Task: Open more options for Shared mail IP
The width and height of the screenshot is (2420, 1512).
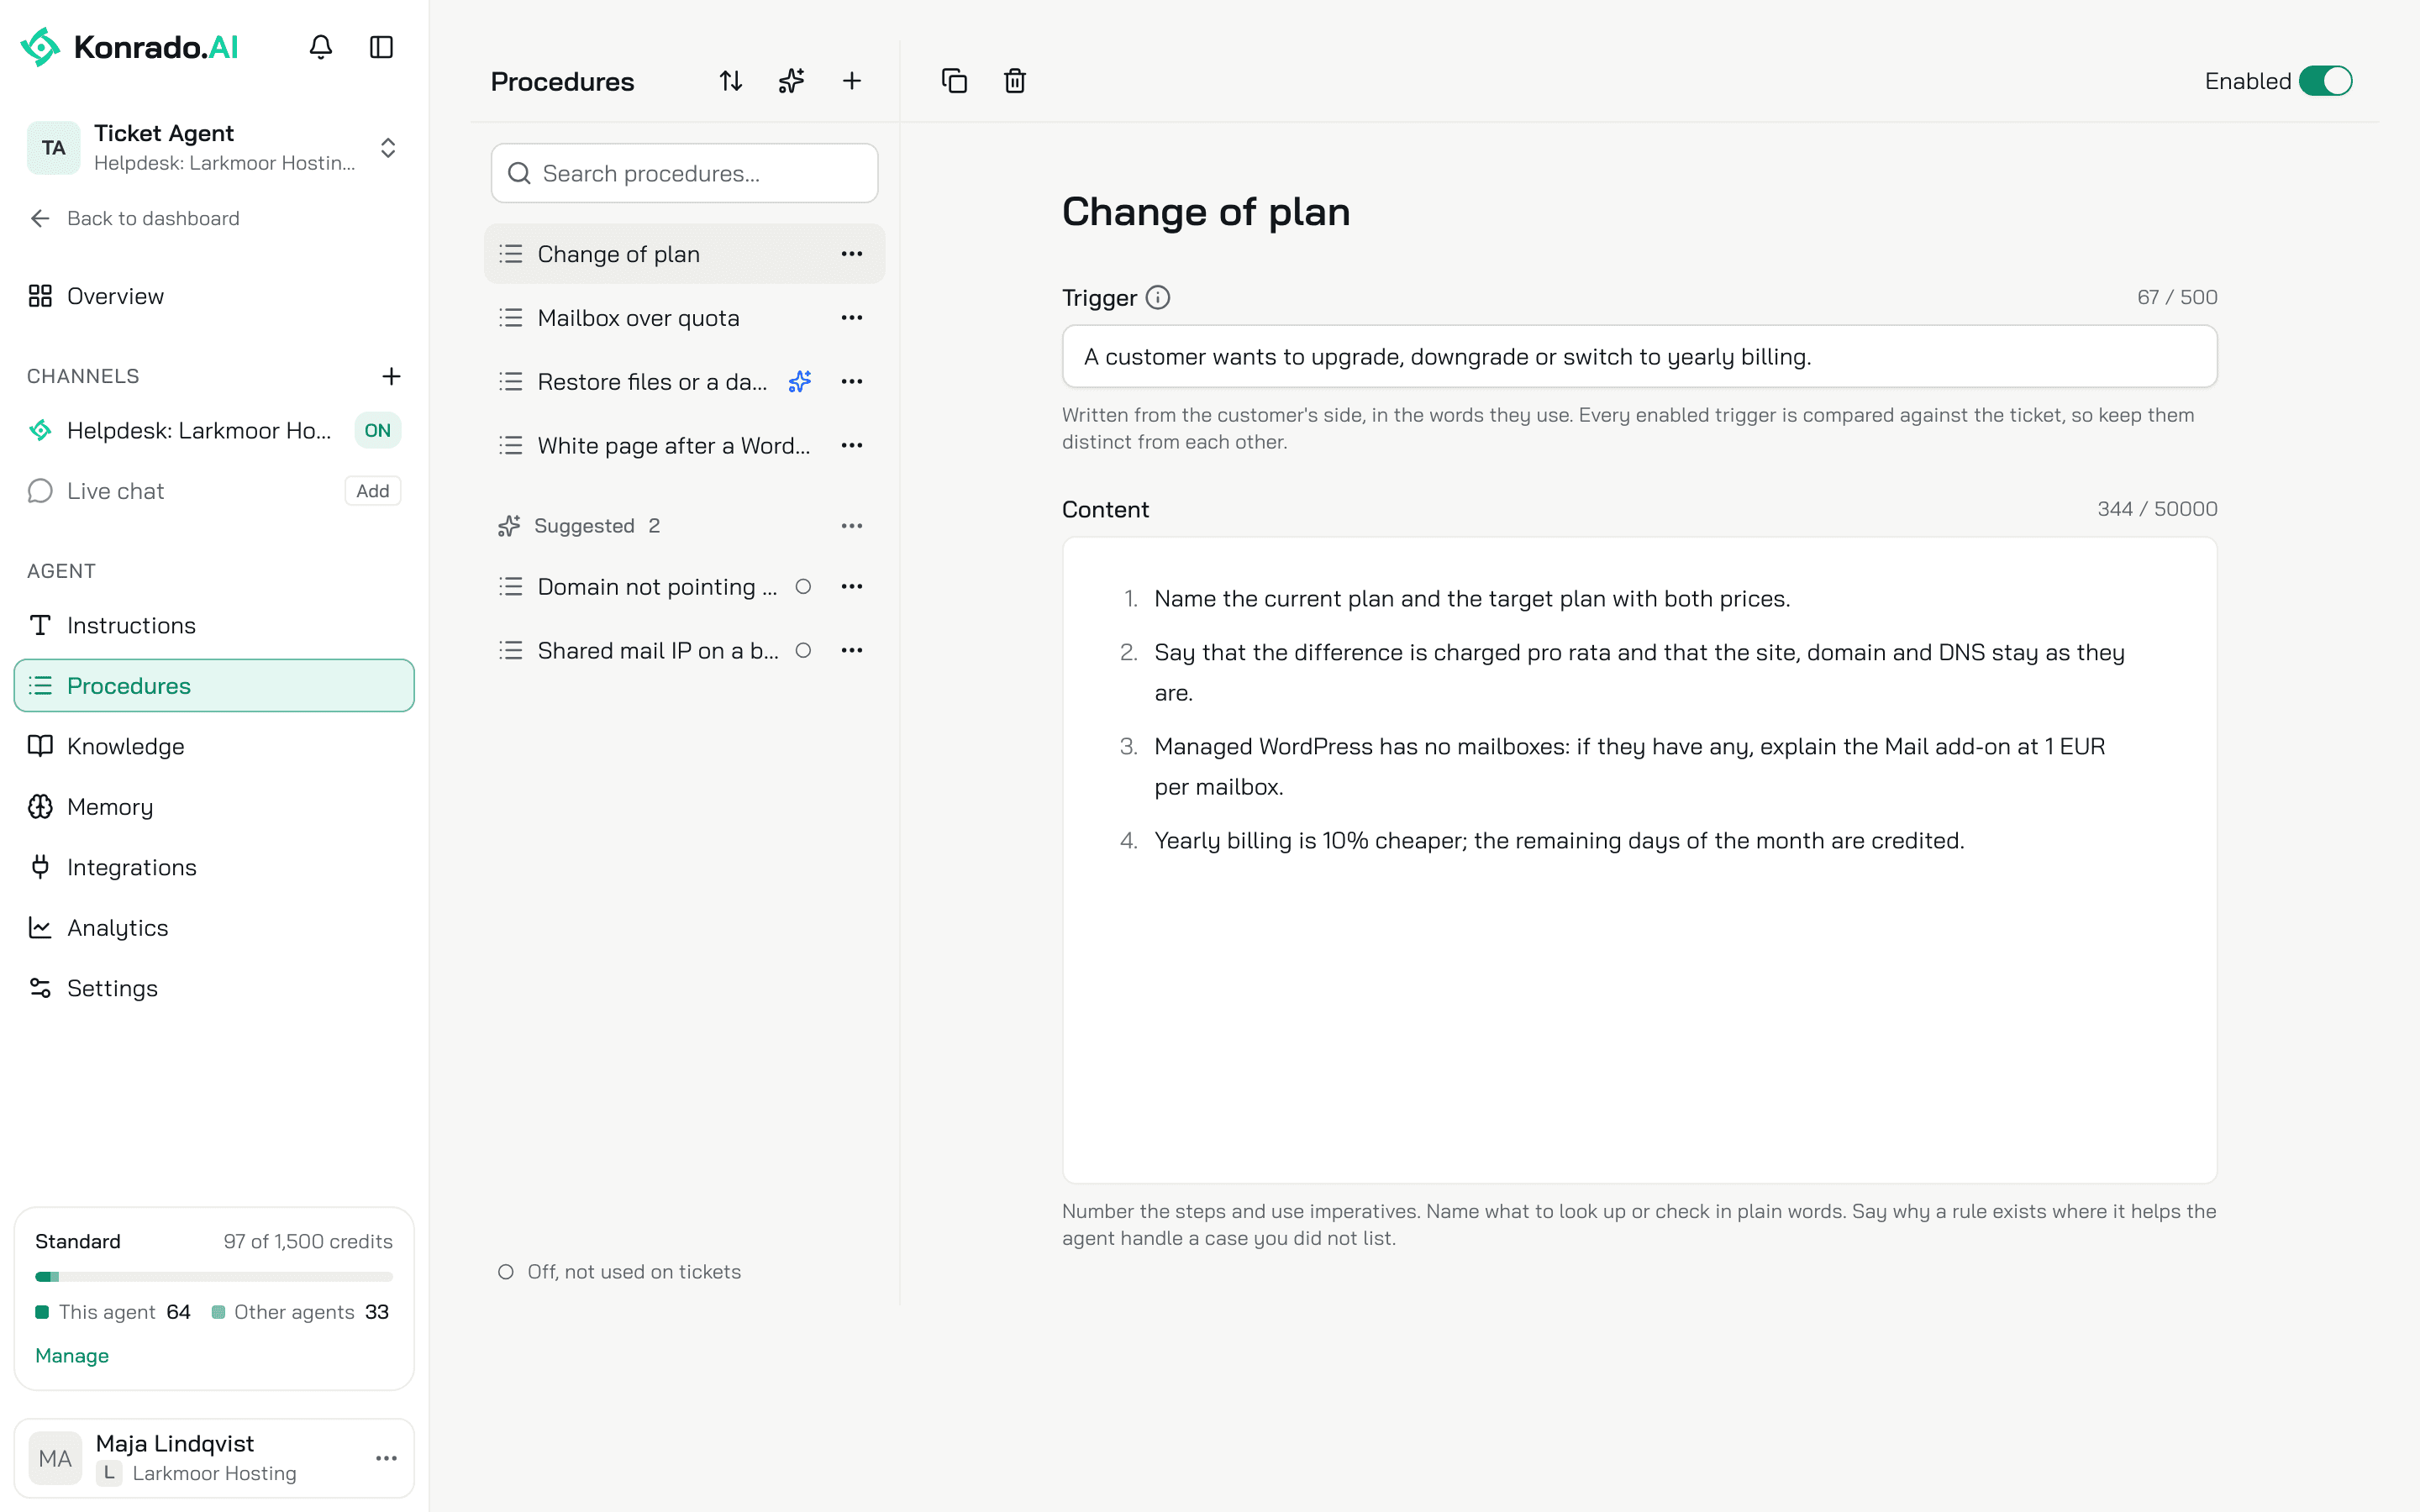Action: (852, 651)
